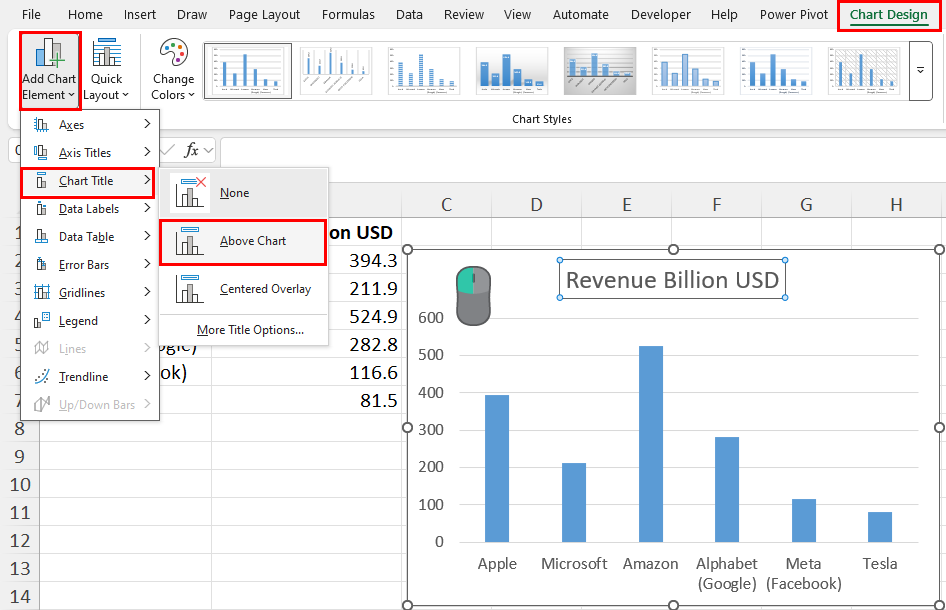
Task: Select row header 10
Action: click(x=20, y=485)
